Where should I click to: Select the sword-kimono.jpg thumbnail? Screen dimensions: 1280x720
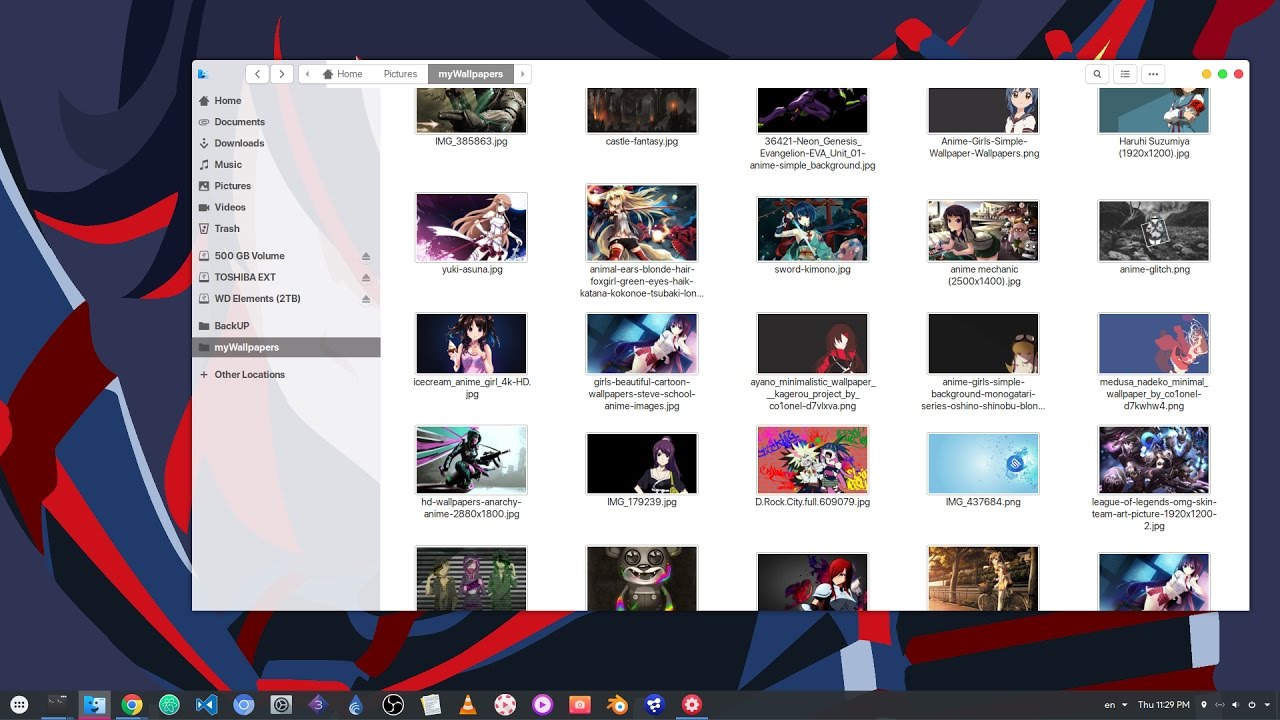(x=812, y=230)
